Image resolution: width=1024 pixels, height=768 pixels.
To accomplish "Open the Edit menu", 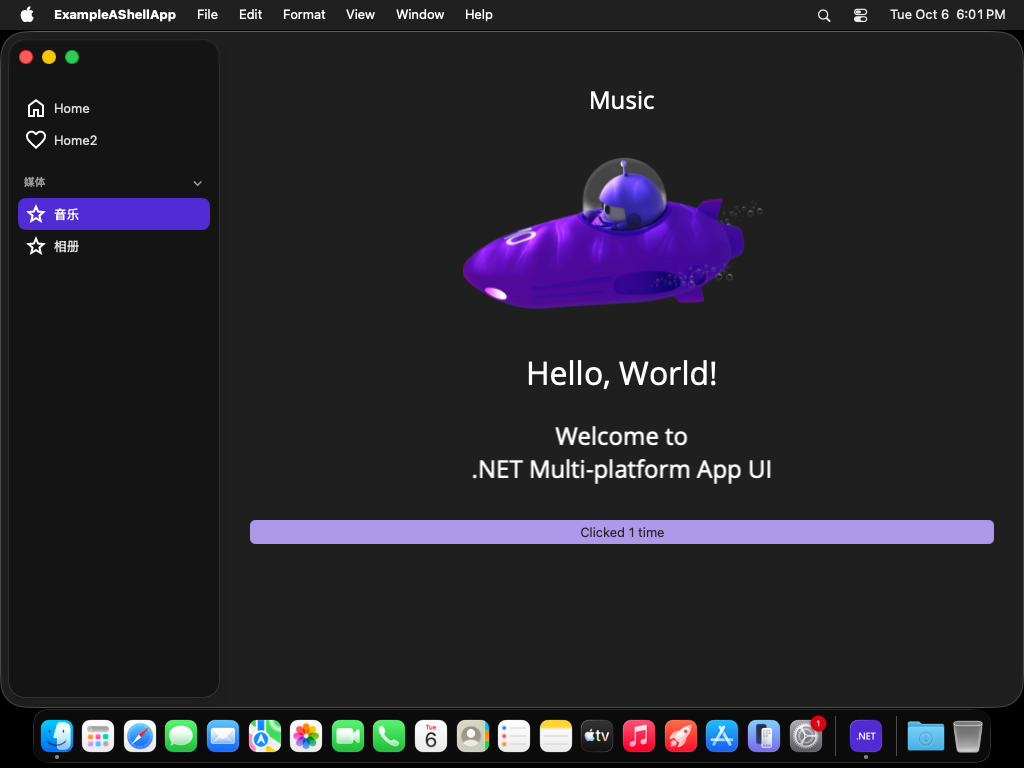I will (250, 14).
